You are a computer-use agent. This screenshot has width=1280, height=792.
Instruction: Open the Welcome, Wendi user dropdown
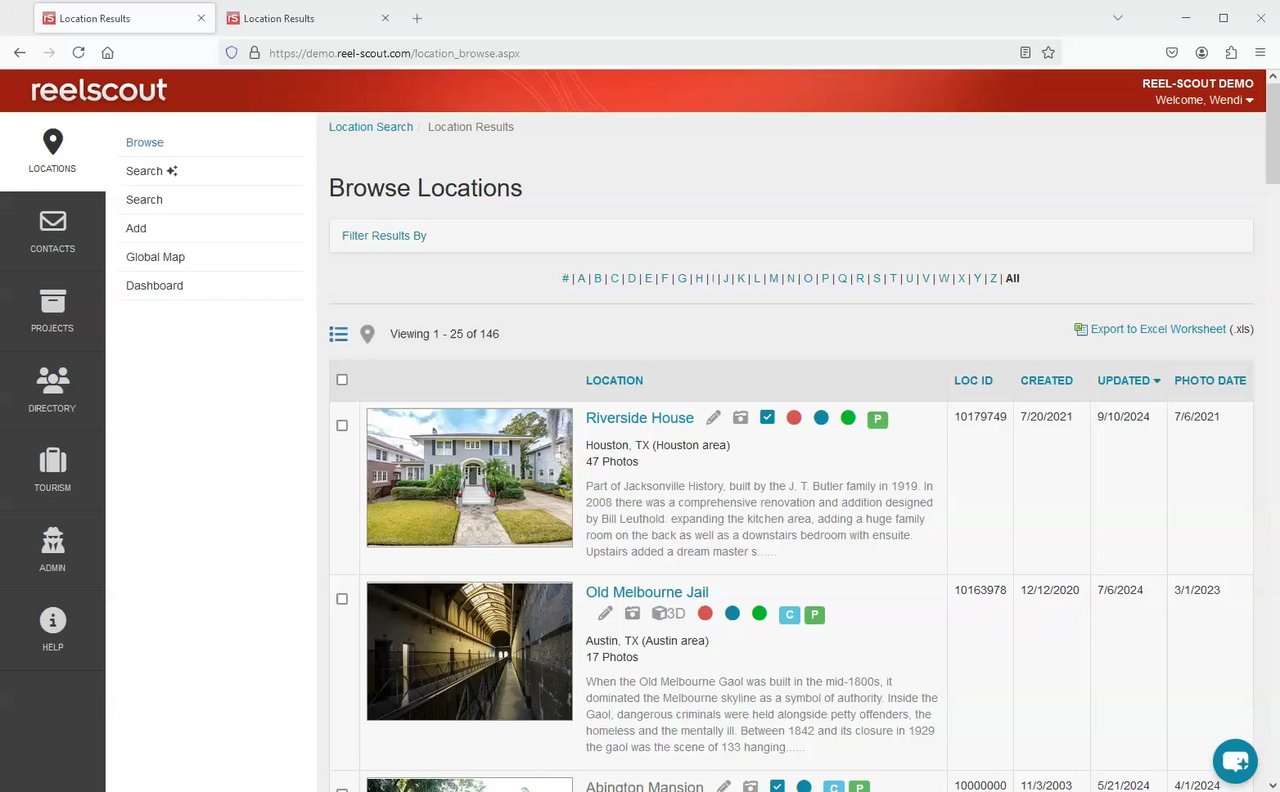point(1204,100)
